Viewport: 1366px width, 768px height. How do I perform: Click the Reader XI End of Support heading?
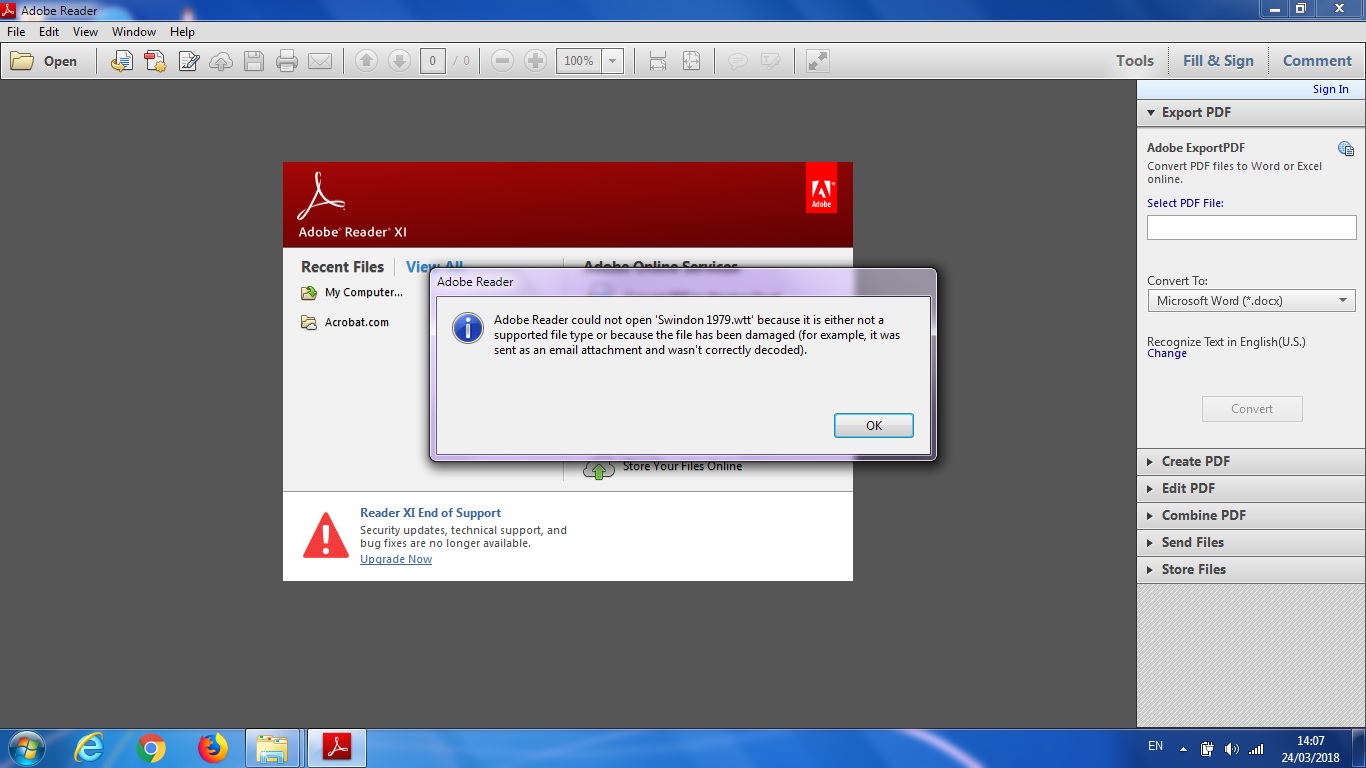(x=430, y=513)
